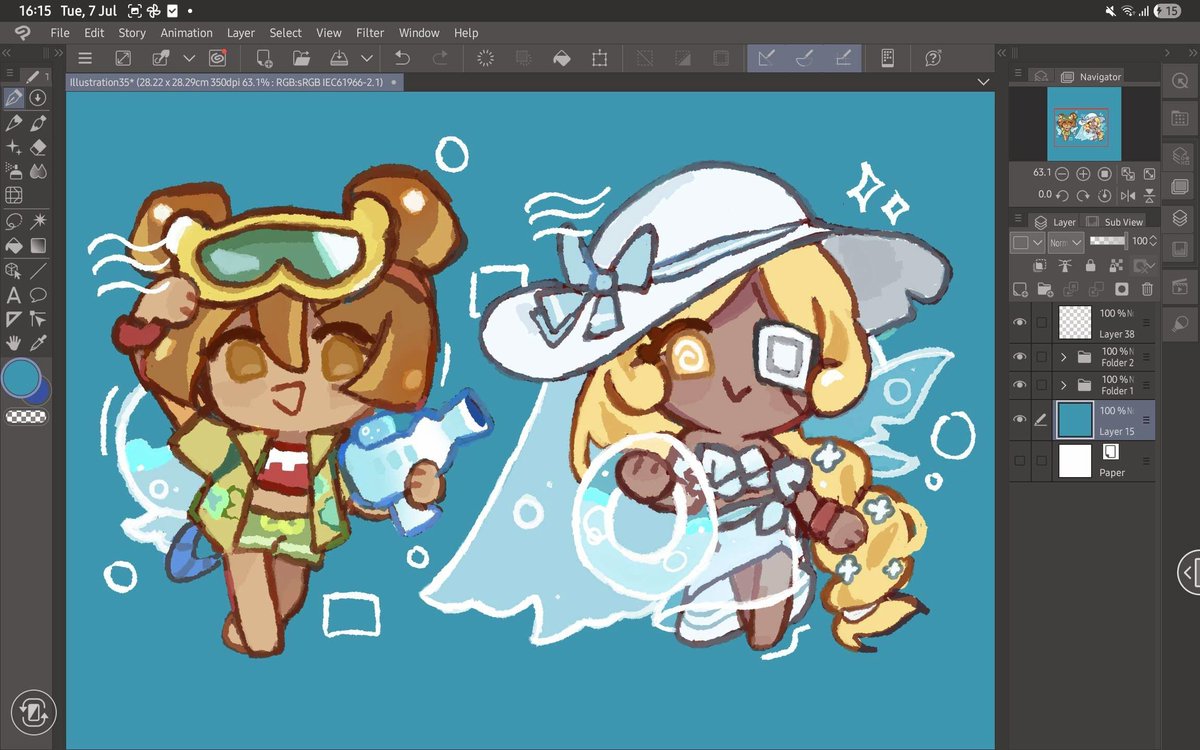The height and width of the screenshot is (750, 1200).
Task: Click the Save icon in command bar
Action: coord(338,58)
